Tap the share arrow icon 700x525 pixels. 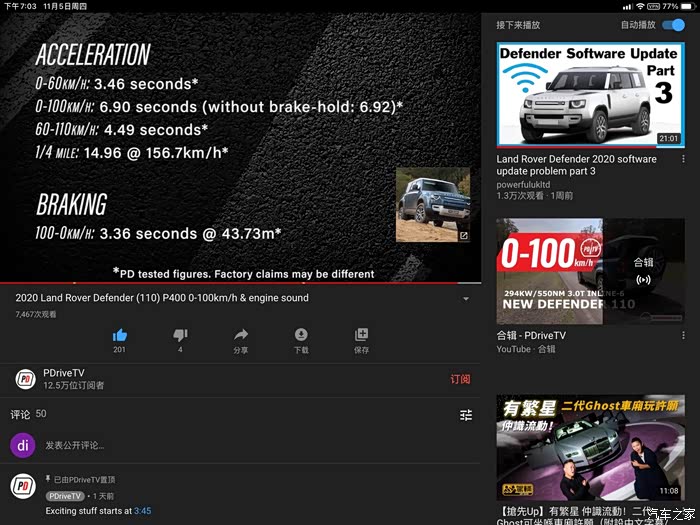click(x=241, y=335)
